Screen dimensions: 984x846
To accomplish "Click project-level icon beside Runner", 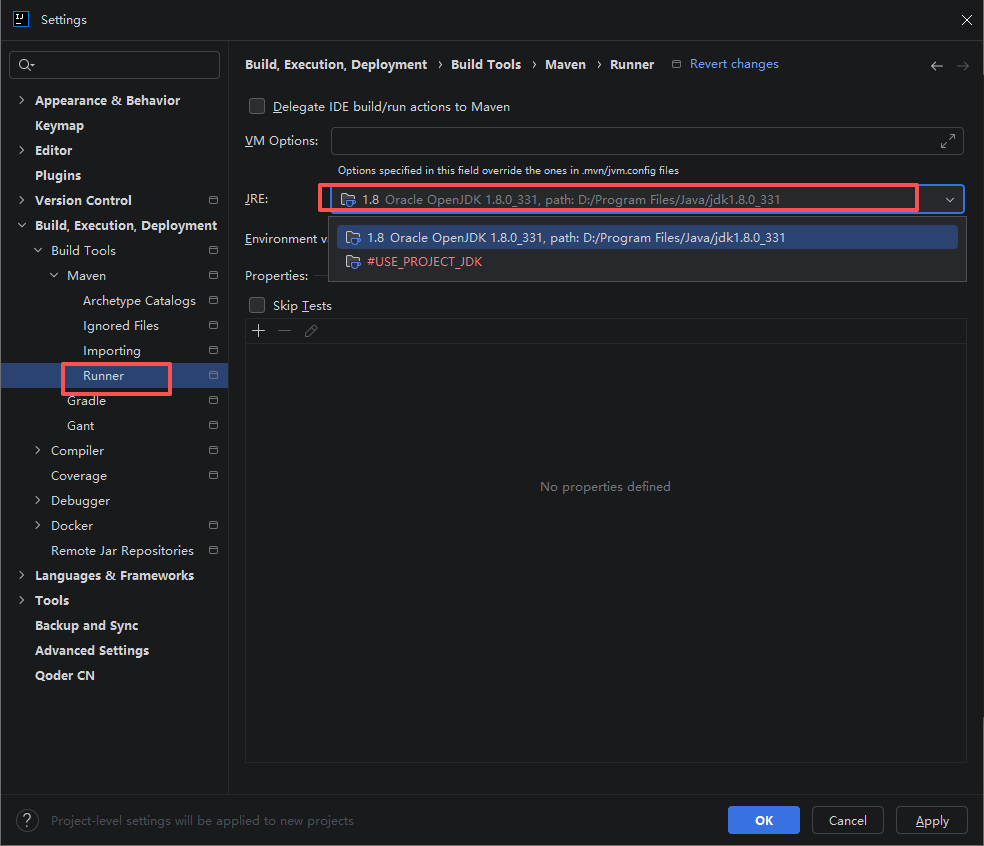I will tap(213, 375).
